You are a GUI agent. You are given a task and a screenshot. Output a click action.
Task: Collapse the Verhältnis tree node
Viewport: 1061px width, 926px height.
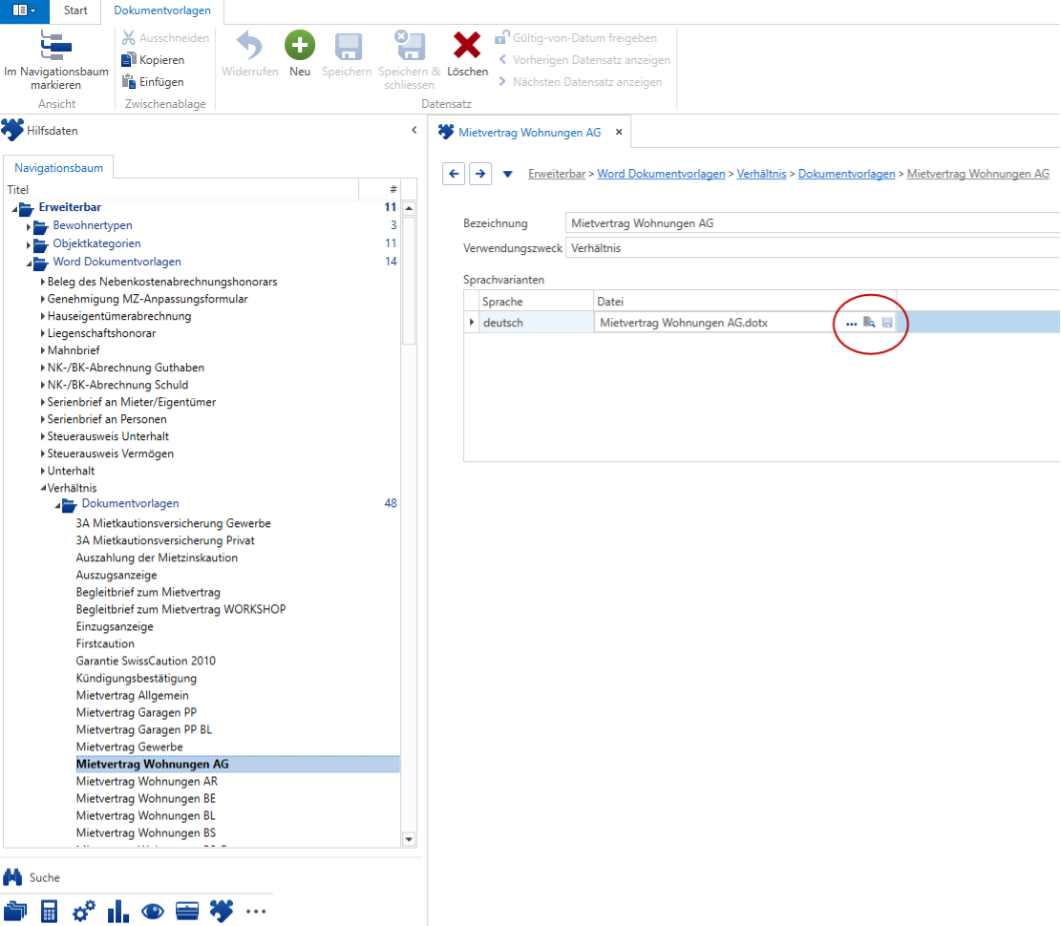click(43, 487)
